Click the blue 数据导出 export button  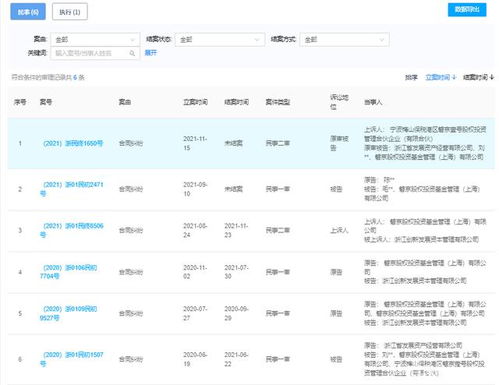tap(467, 10)
